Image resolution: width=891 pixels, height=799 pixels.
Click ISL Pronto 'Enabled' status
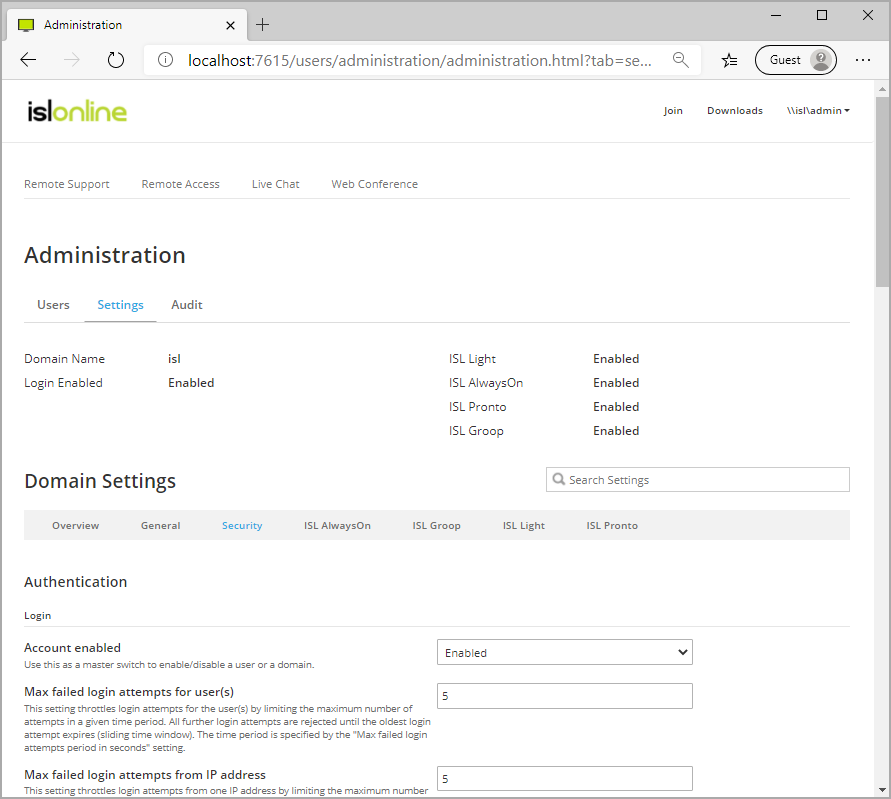(616, 406)
